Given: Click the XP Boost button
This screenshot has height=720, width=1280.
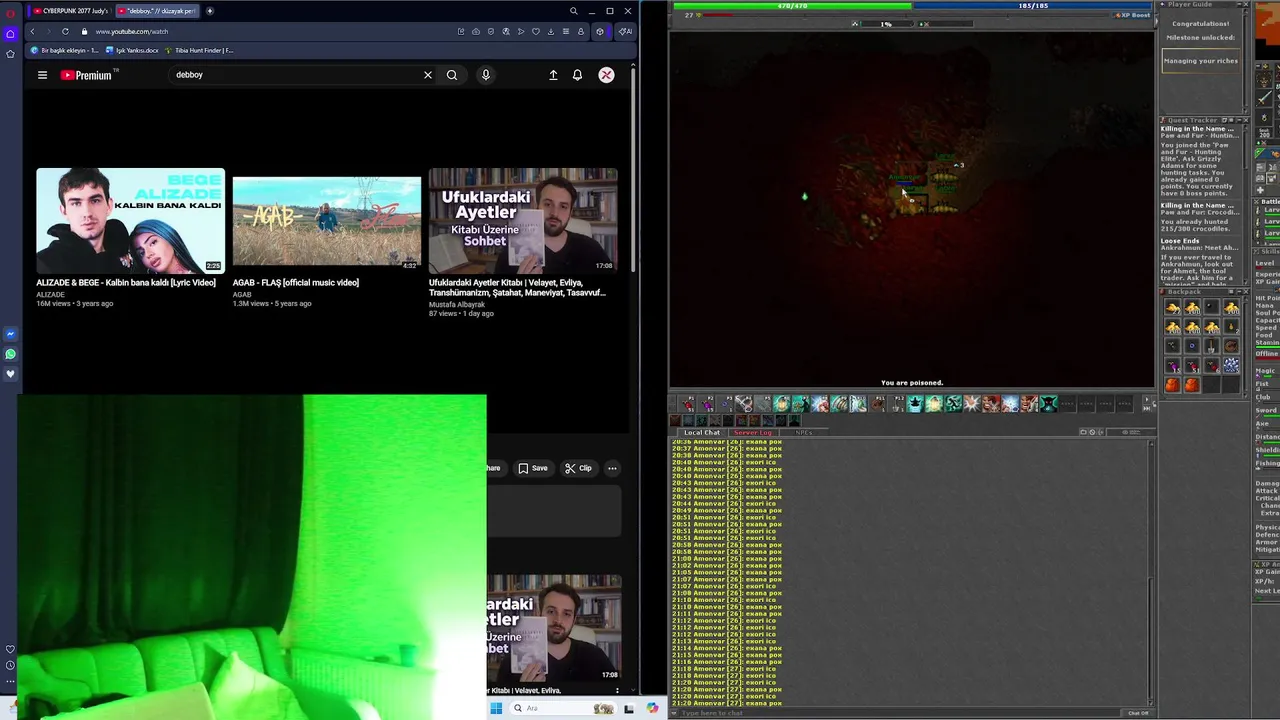Looking at the screenshot, I should (x=1133, y=15).
